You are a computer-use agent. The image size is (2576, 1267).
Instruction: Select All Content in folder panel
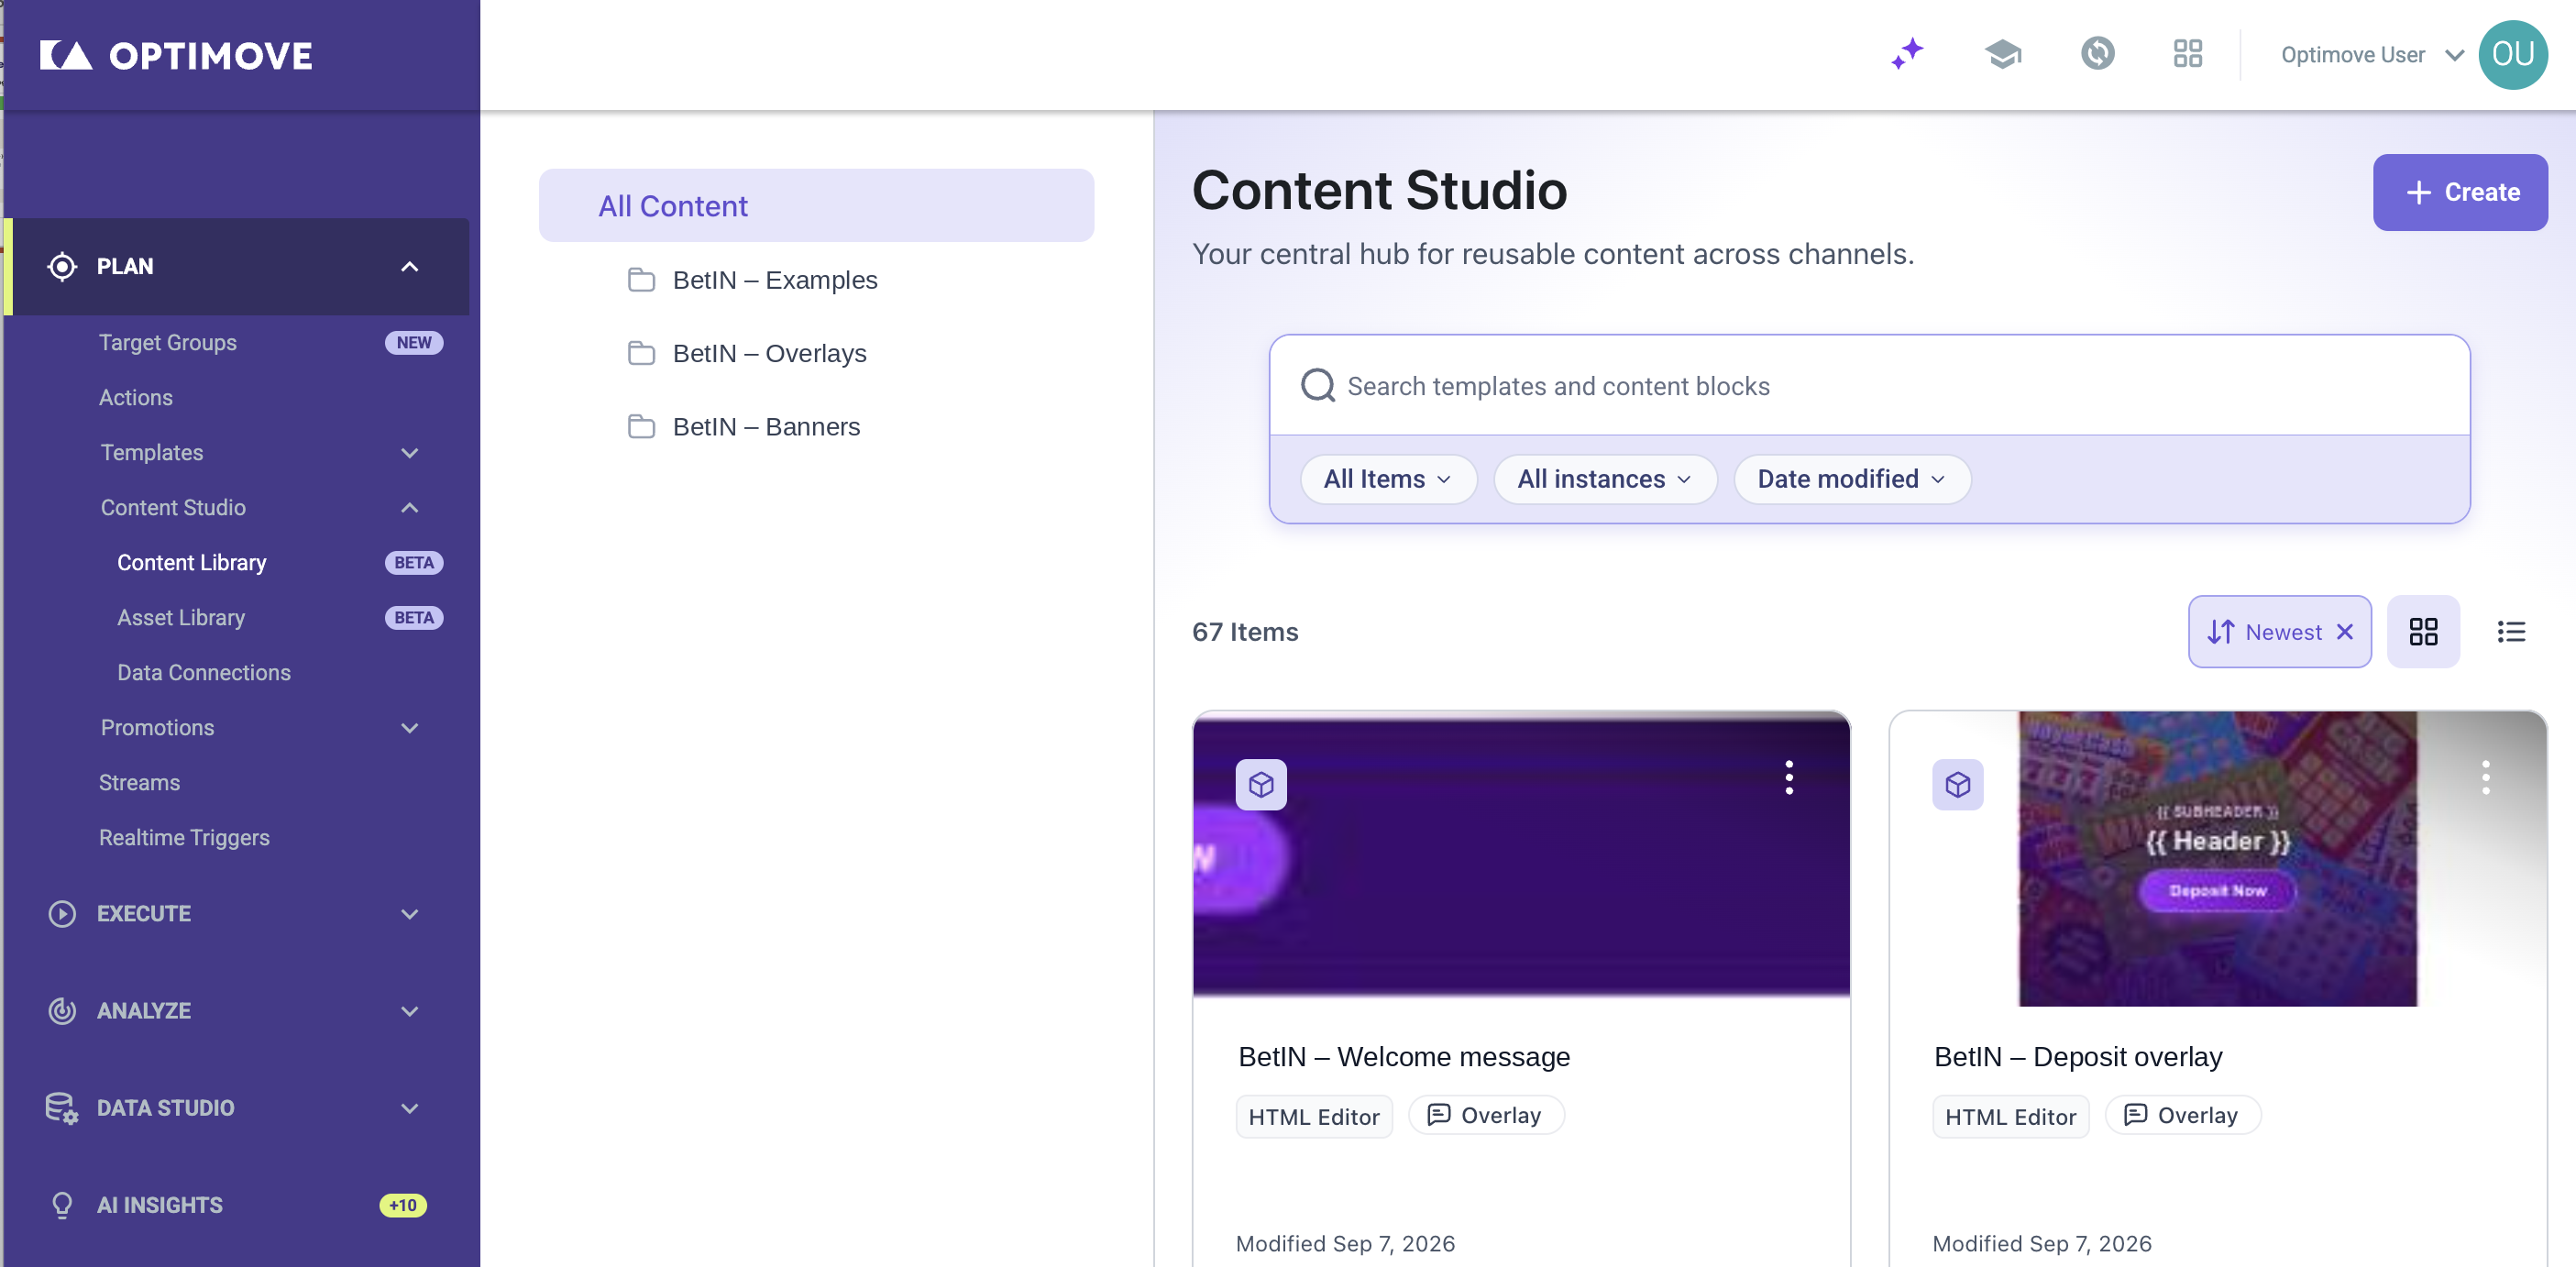point(815,206)
